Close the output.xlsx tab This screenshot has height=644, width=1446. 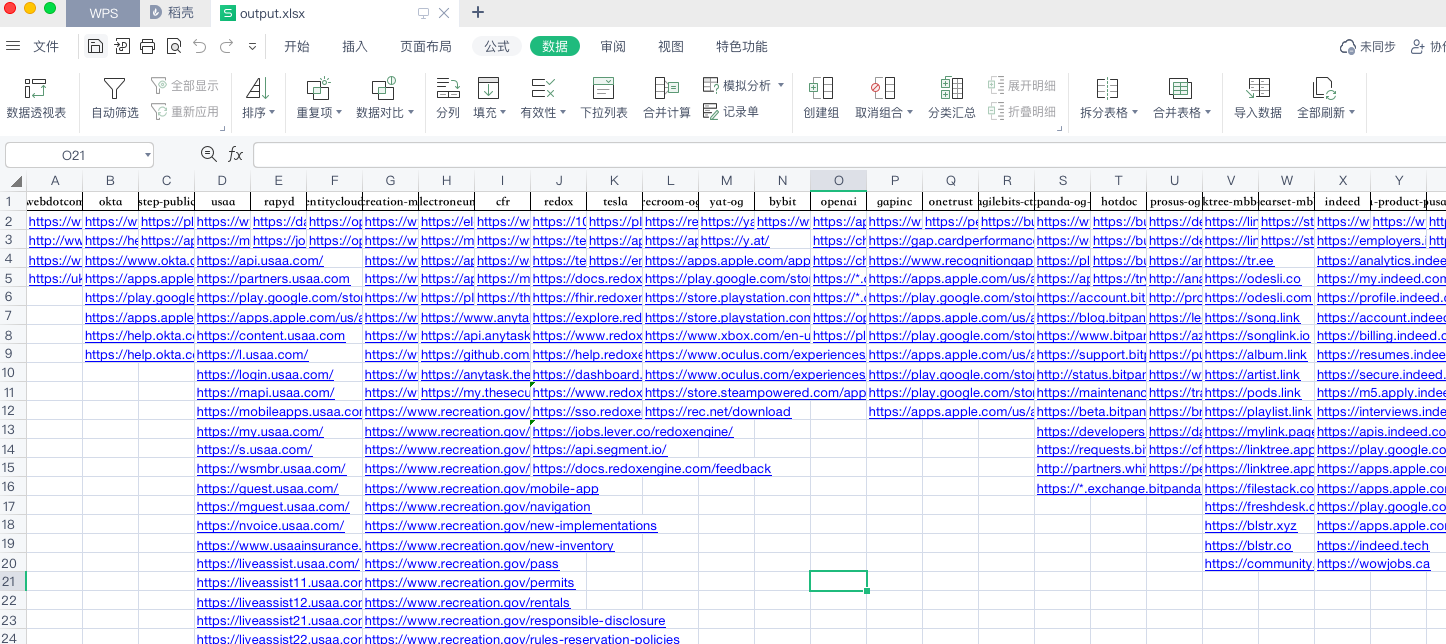tap(444, 13)
